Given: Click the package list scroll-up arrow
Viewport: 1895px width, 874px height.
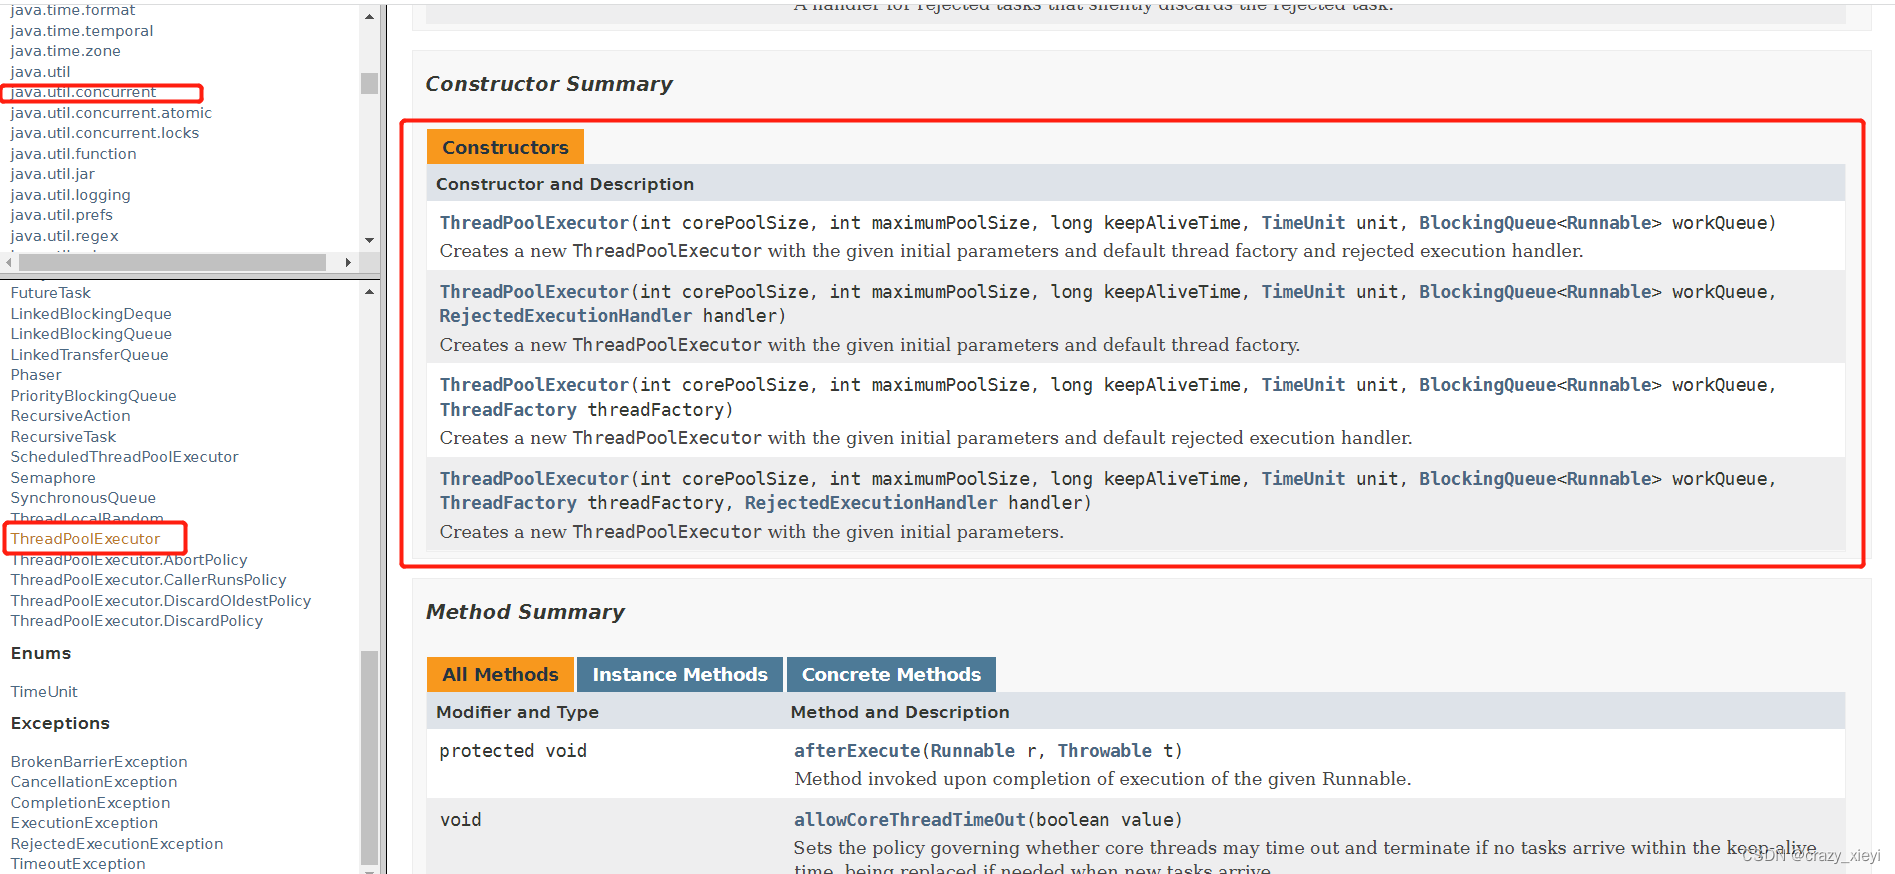Looking at the screenshot, I should pyautogui.click(x=369, y=17).
